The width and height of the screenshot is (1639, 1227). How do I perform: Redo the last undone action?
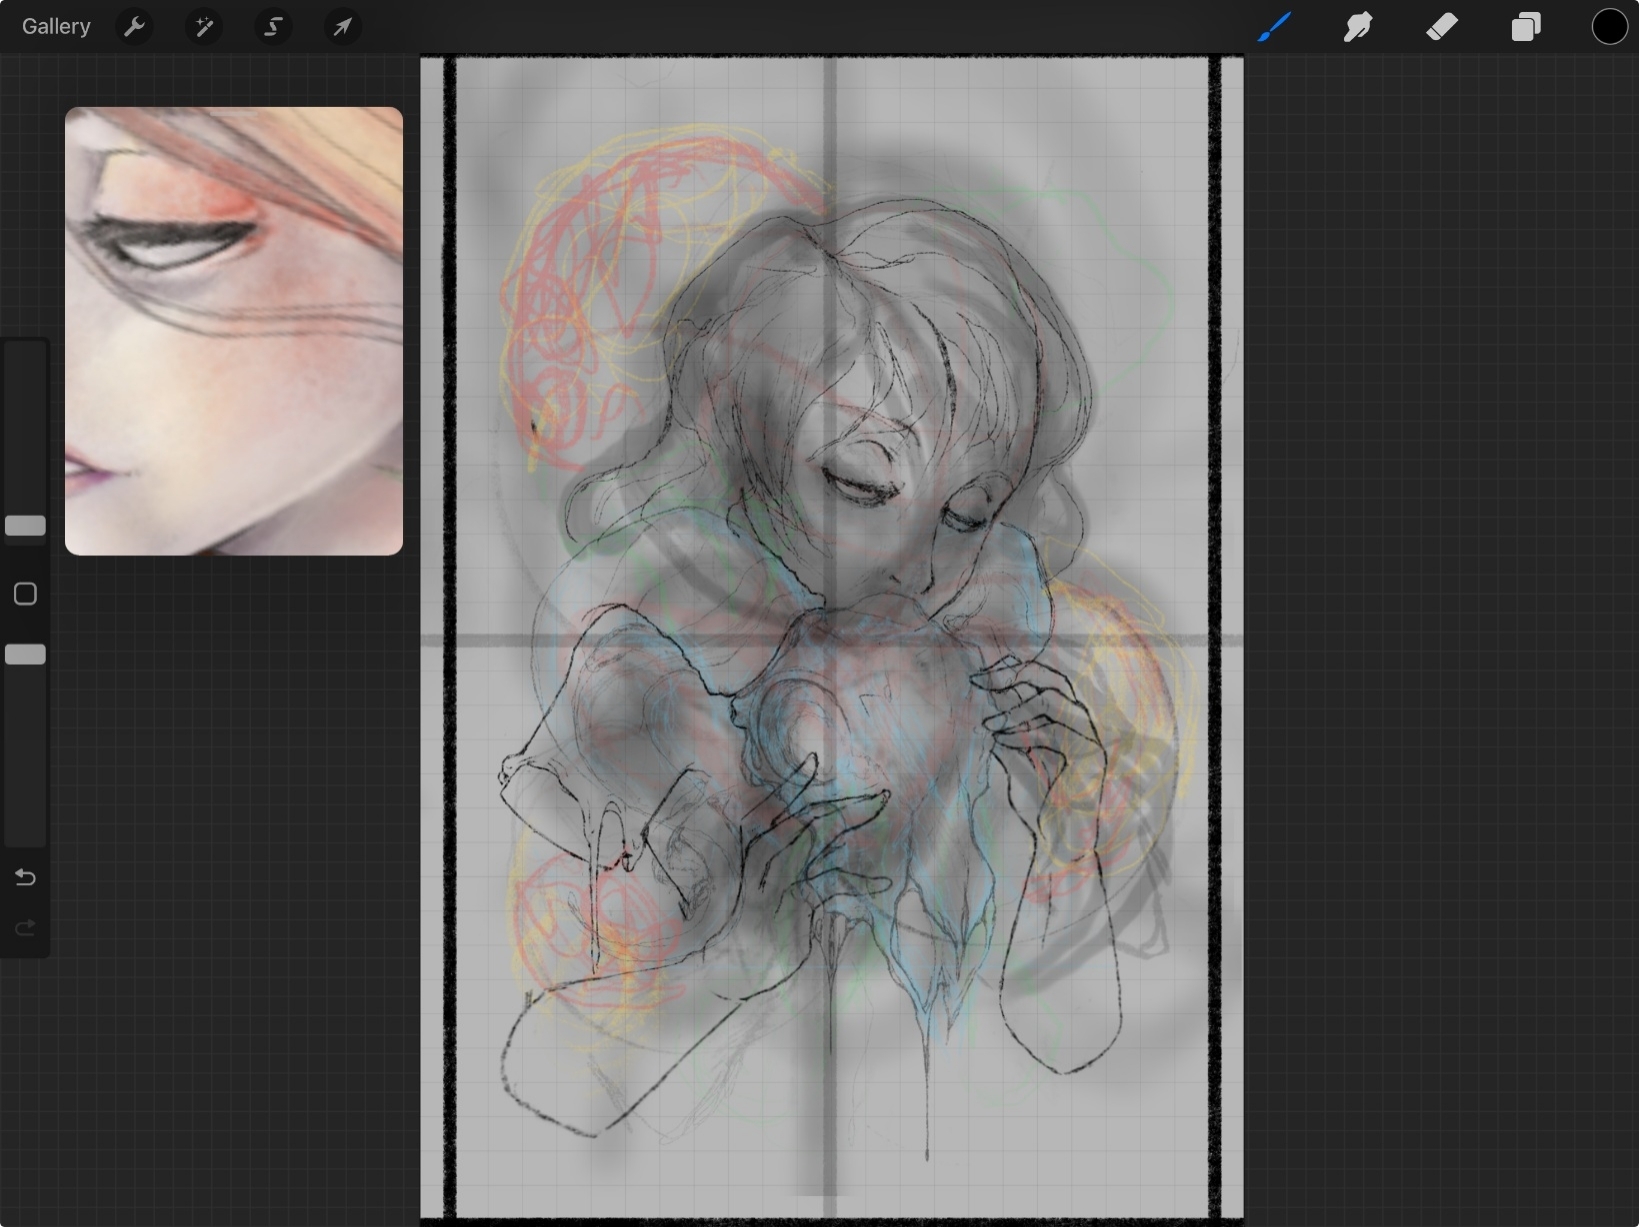click(25, 928)
